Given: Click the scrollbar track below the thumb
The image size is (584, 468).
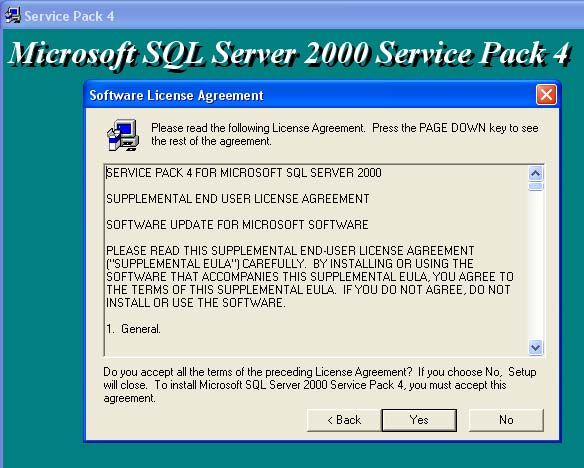Looking at the screenshot, I should click(x=536, y=265).
